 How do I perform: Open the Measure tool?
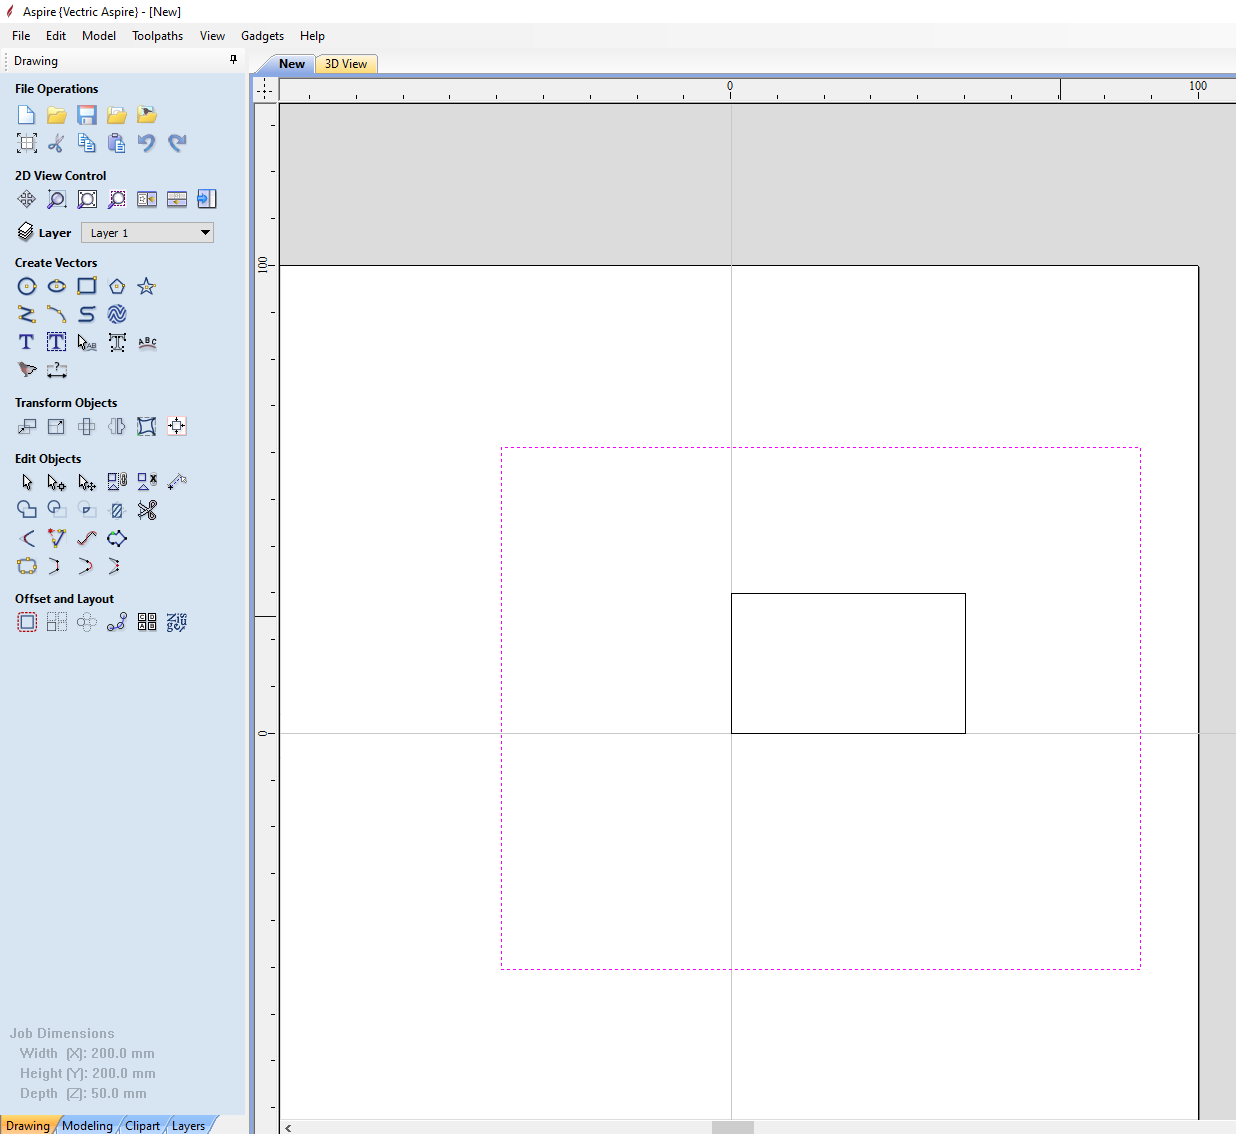click(x=177, y=483)
